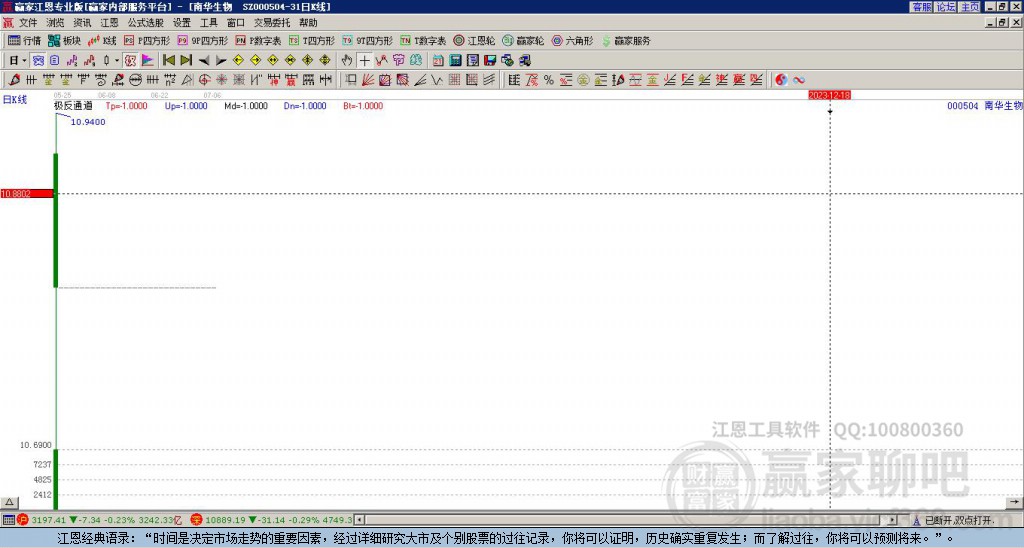
Task: Open the 行情 market quotes view
Action: 24,40
